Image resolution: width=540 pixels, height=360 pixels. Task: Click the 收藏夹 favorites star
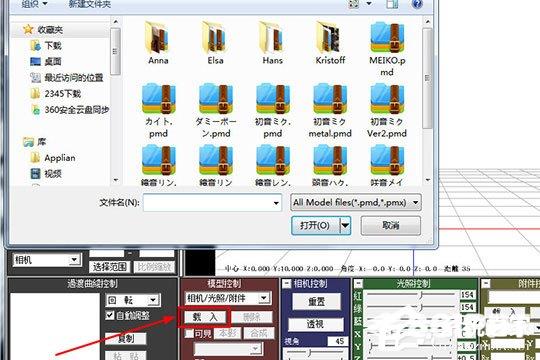28,29
